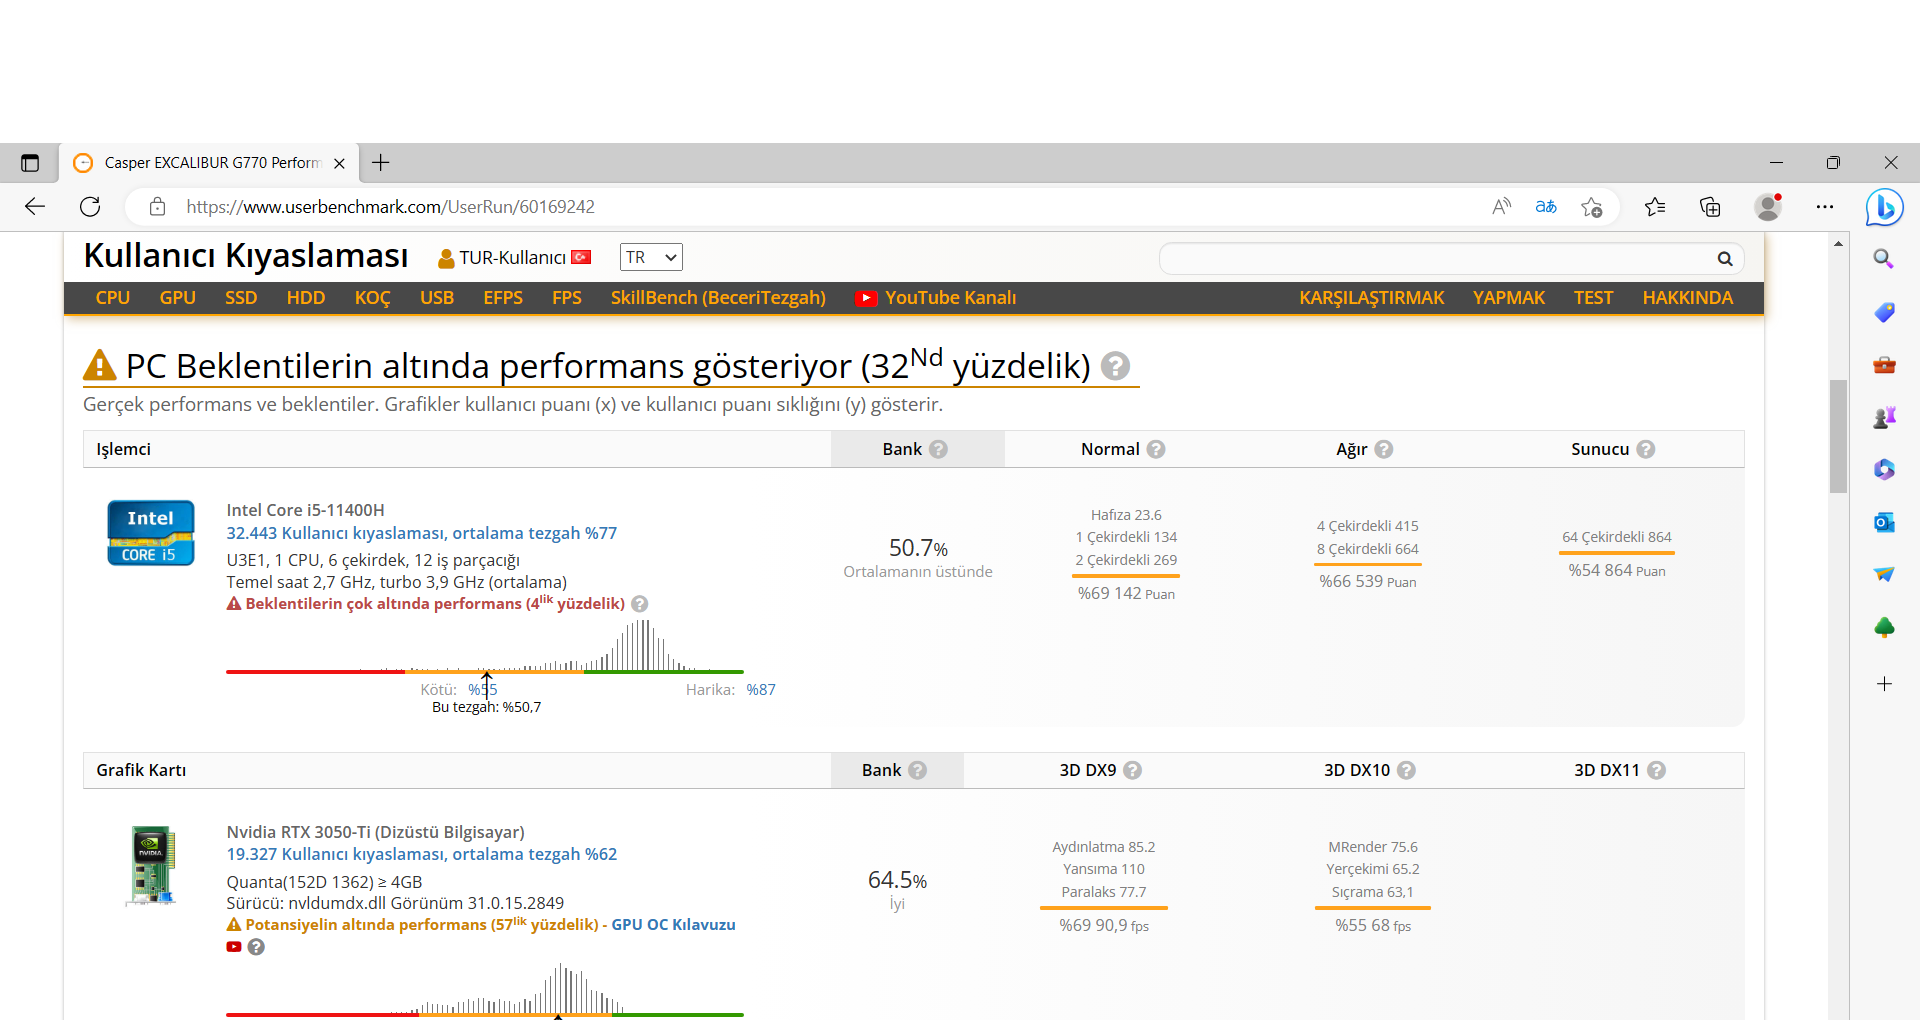Click the site search magnifier icon
Viewport: 1920px width, 1020px height.
click(x=1725, y=259)
